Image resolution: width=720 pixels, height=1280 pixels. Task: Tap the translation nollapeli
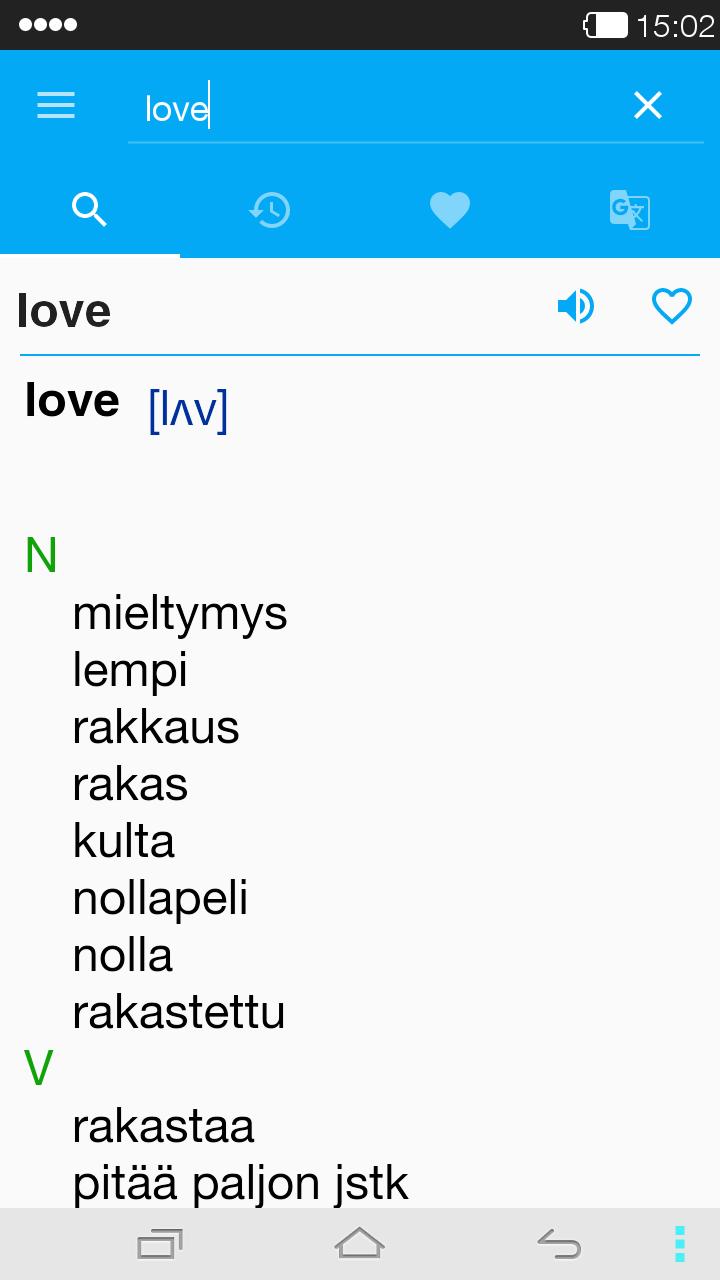[x=160, y=898]
